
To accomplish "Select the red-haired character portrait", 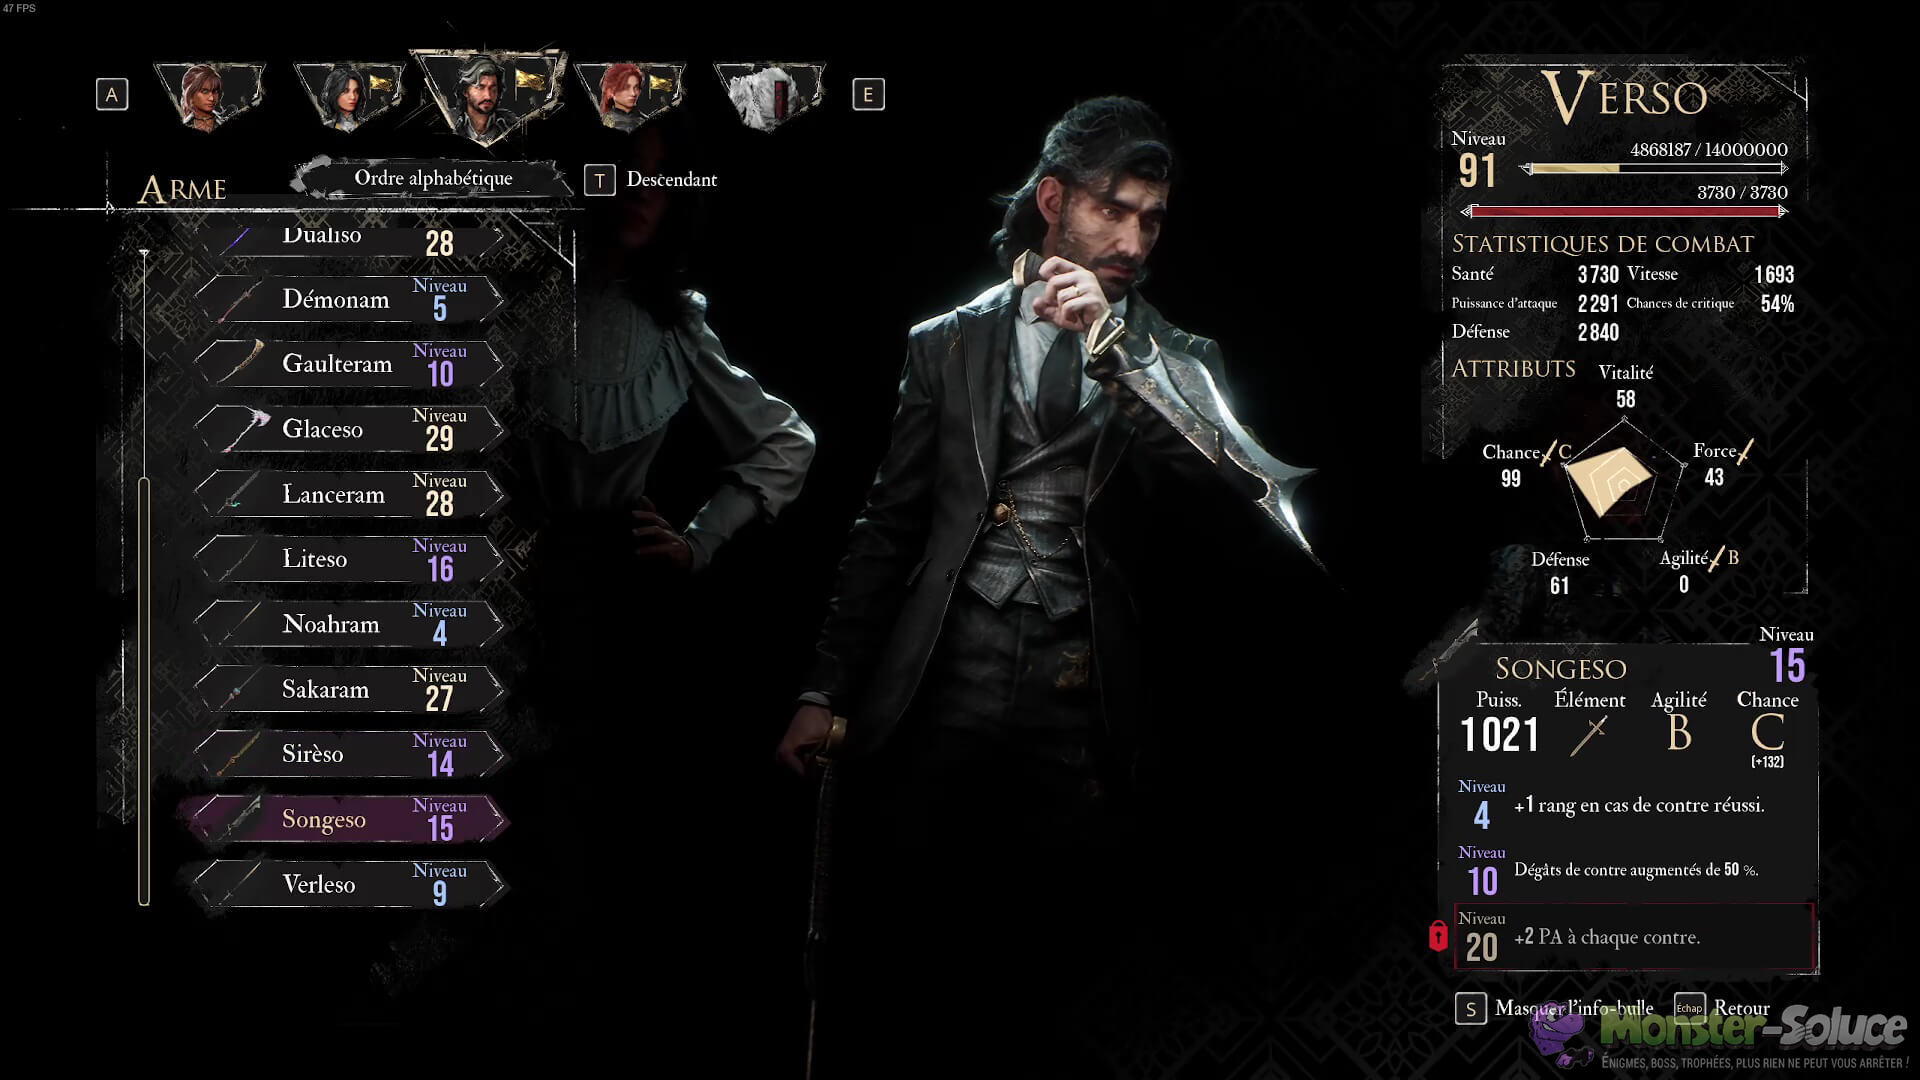I will 629,96.
